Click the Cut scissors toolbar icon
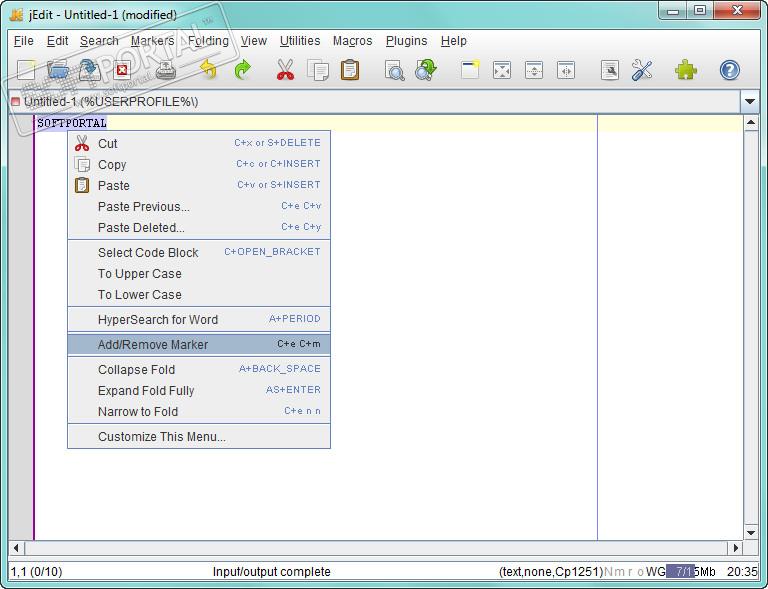The height and width of the screenshot is (589, 768). coord(286,70)
